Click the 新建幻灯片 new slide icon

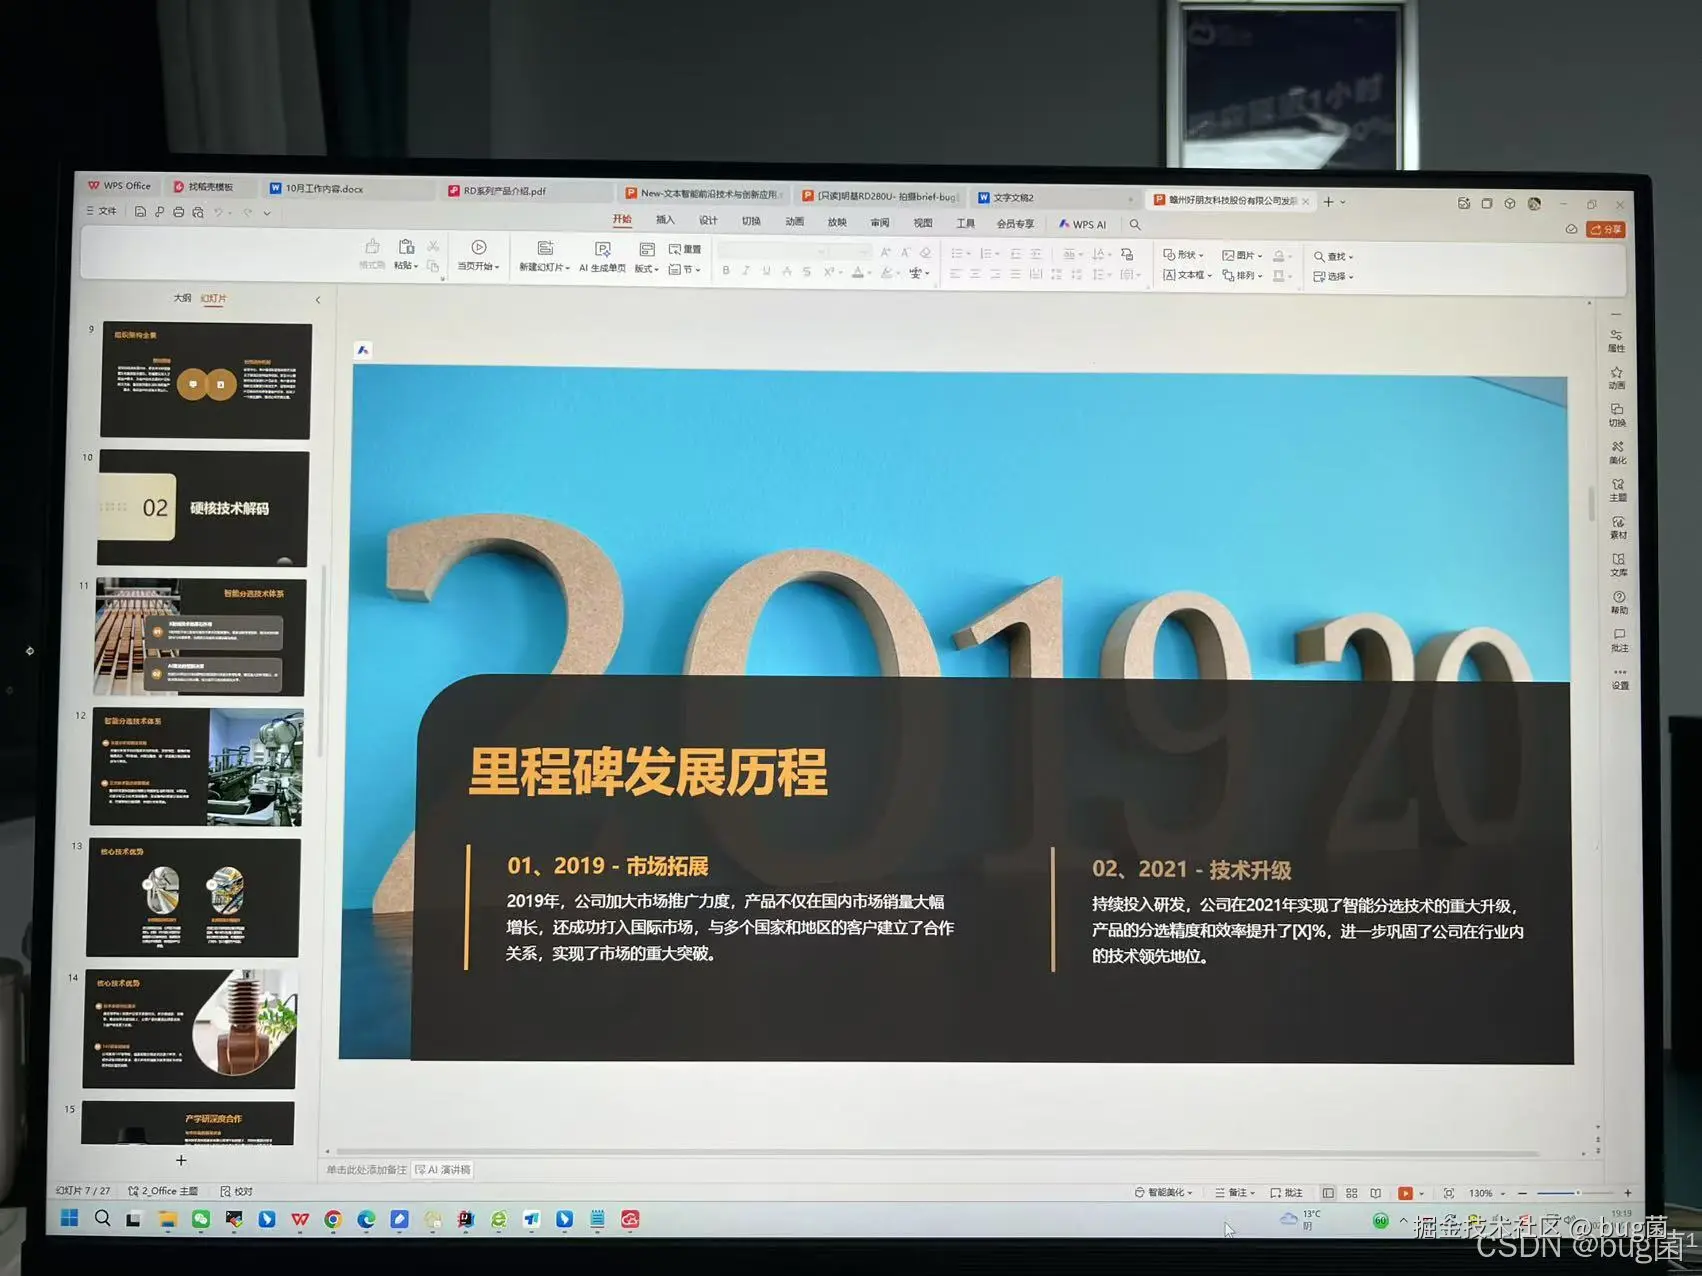(545, 248)
